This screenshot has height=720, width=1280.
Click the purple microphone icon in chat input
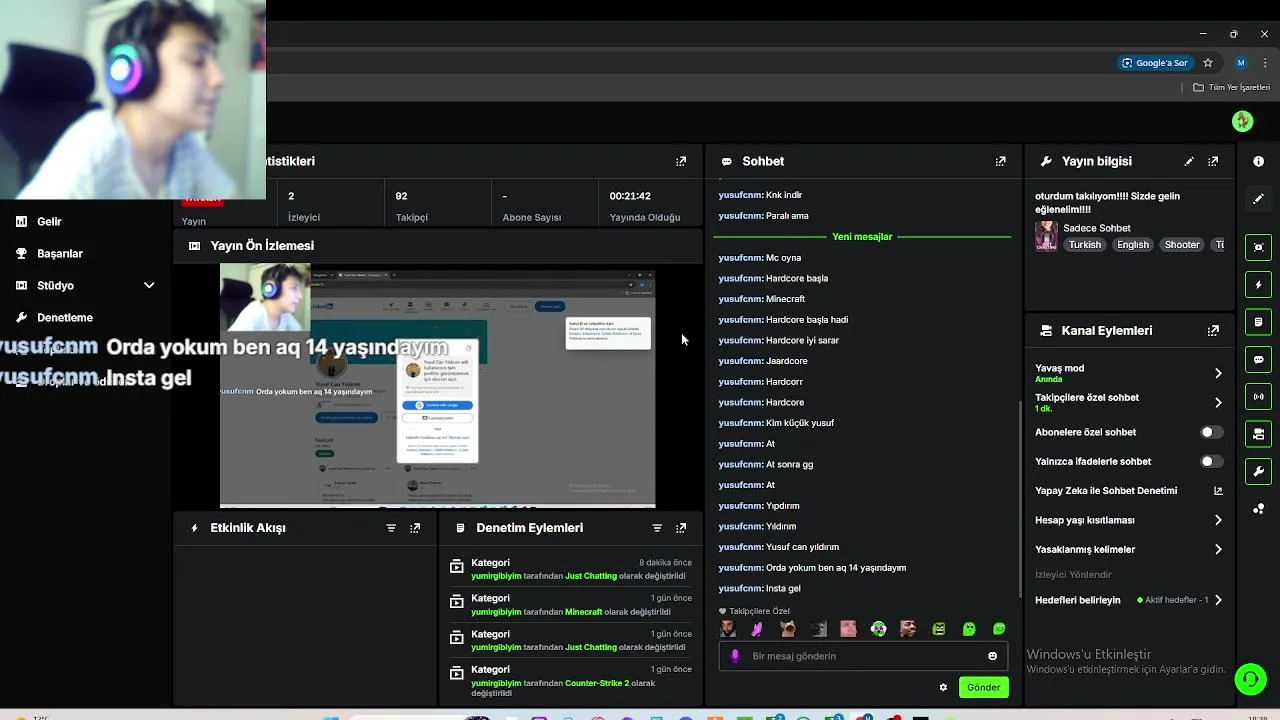[x=735, y=656]
